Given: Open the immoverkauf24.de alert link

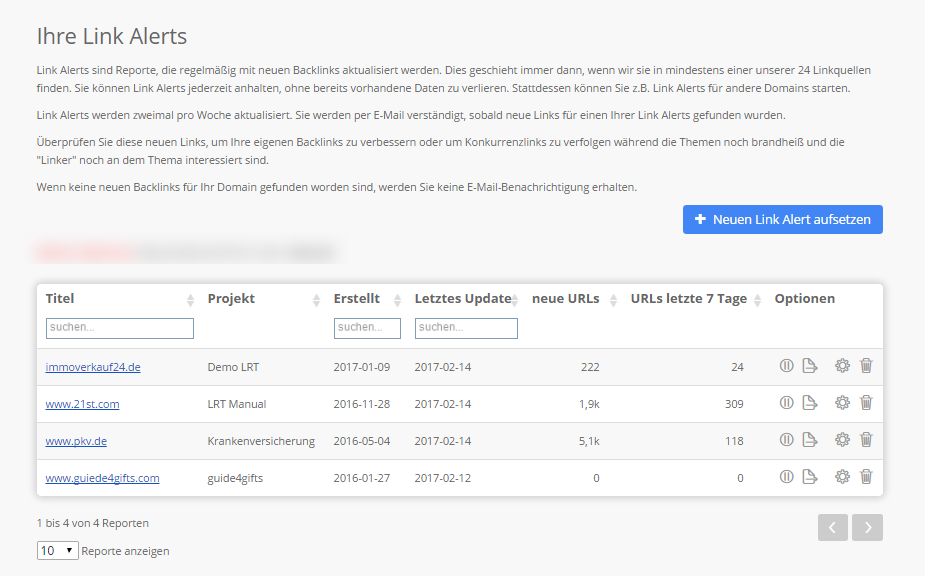Looking at the screenshot, I should tap(93, 367).
